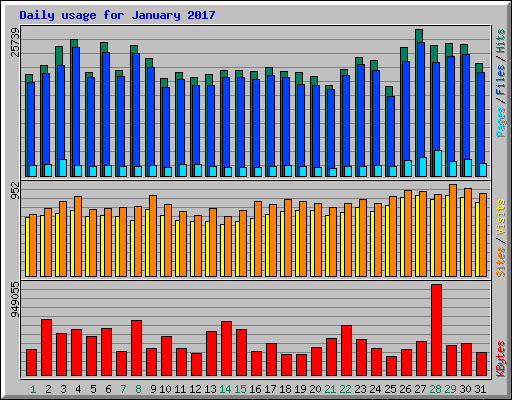
Task: Select the cyan Pages bar for day 21
Action: point(333,172)
